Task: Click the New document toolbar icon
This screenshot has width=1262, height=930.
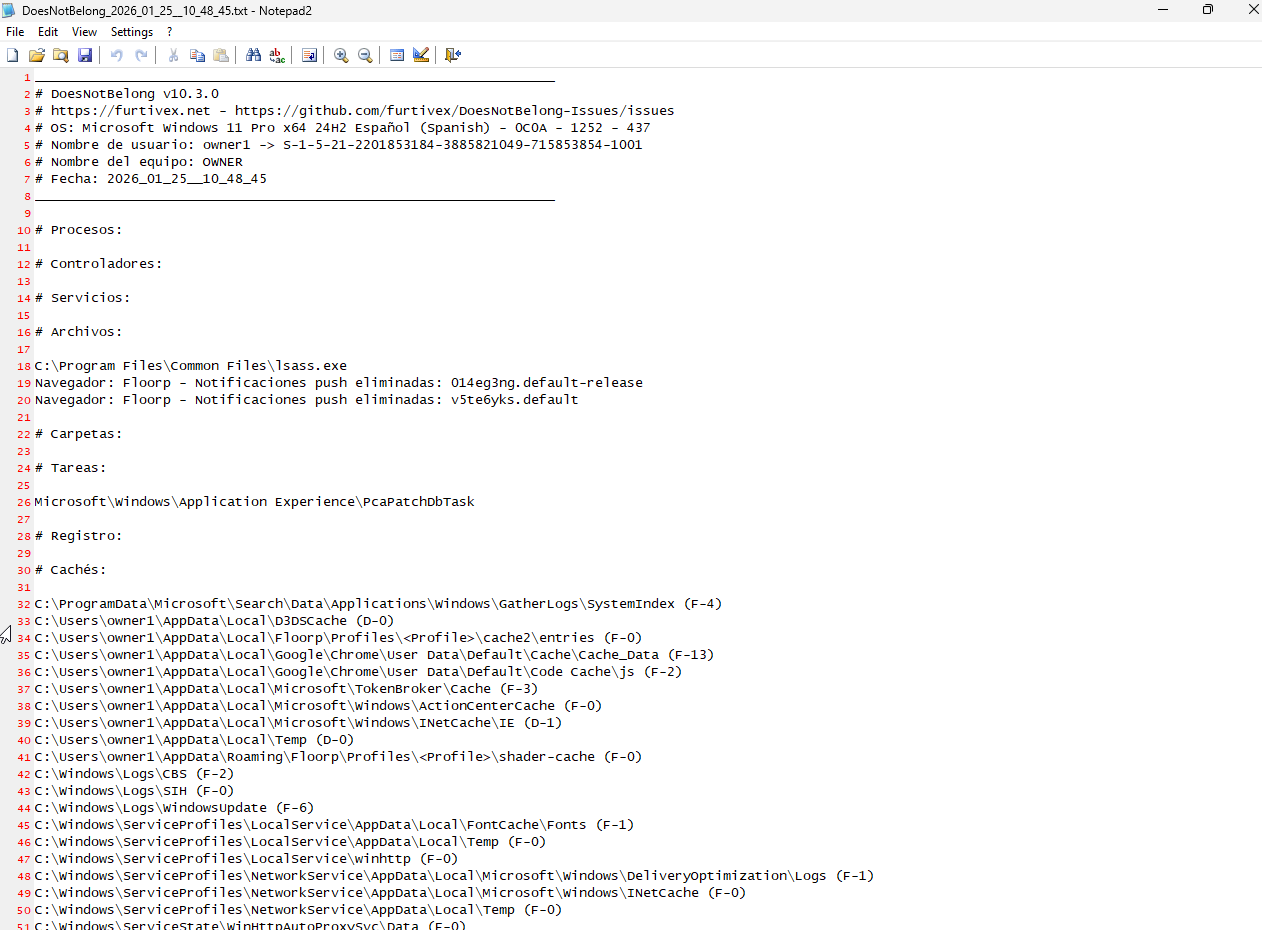Action: click(13, 55)
